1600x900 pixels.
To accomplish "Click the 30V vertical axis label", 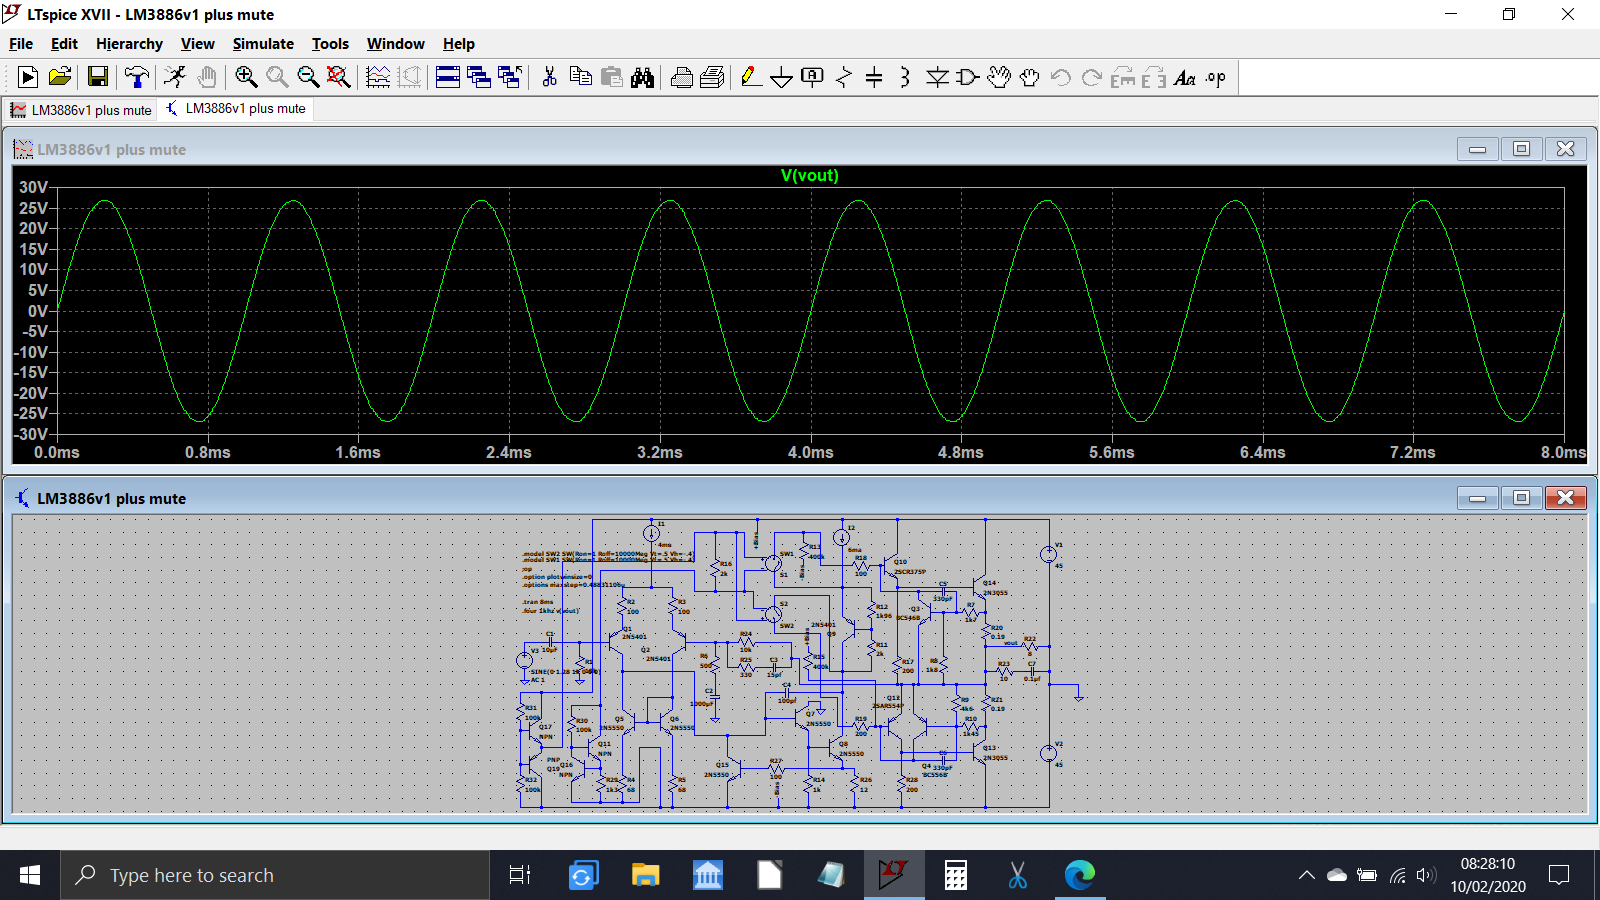I will tap(33, 187).
